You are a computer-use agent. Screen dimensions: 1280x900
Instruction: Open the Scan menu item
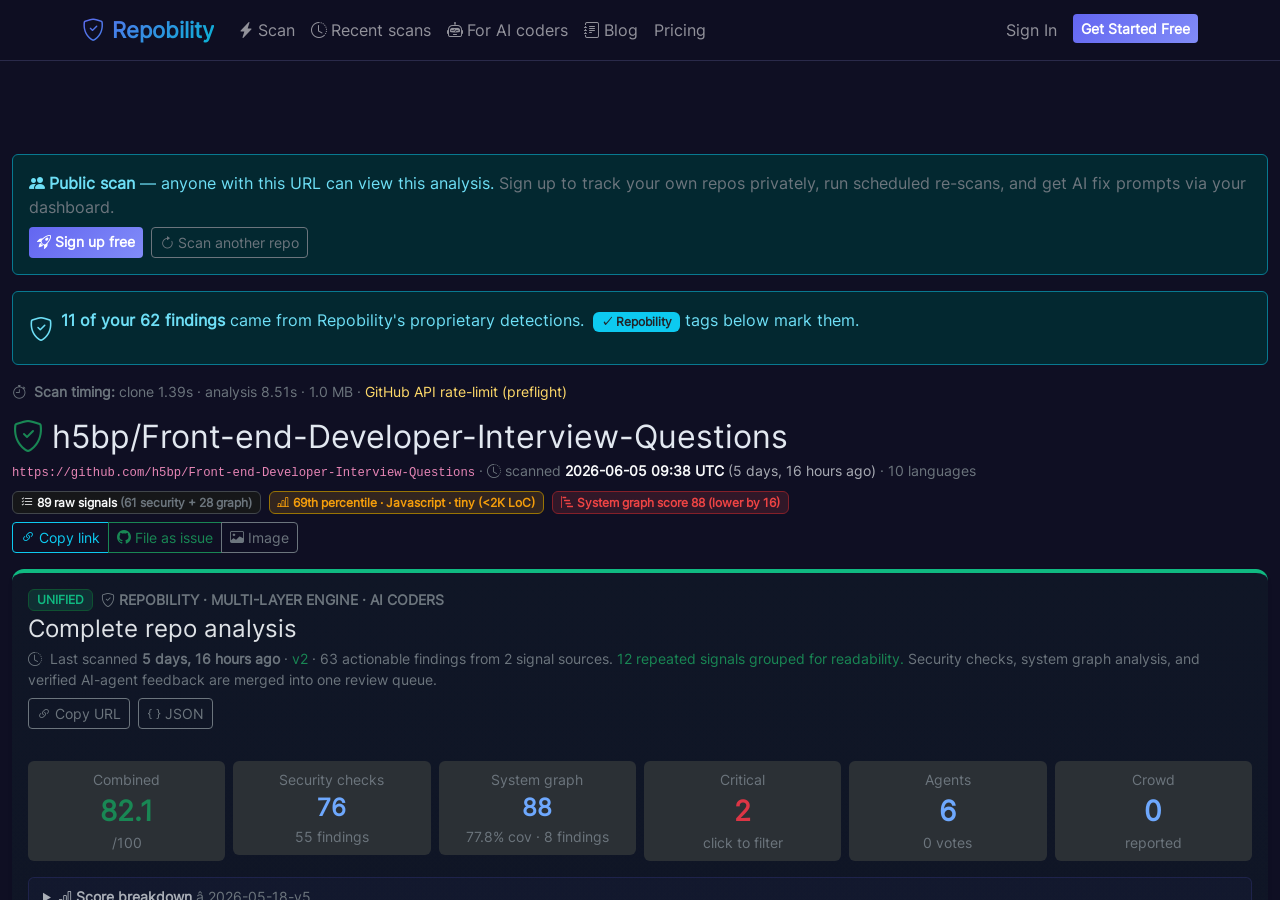(x=266, y=30)
